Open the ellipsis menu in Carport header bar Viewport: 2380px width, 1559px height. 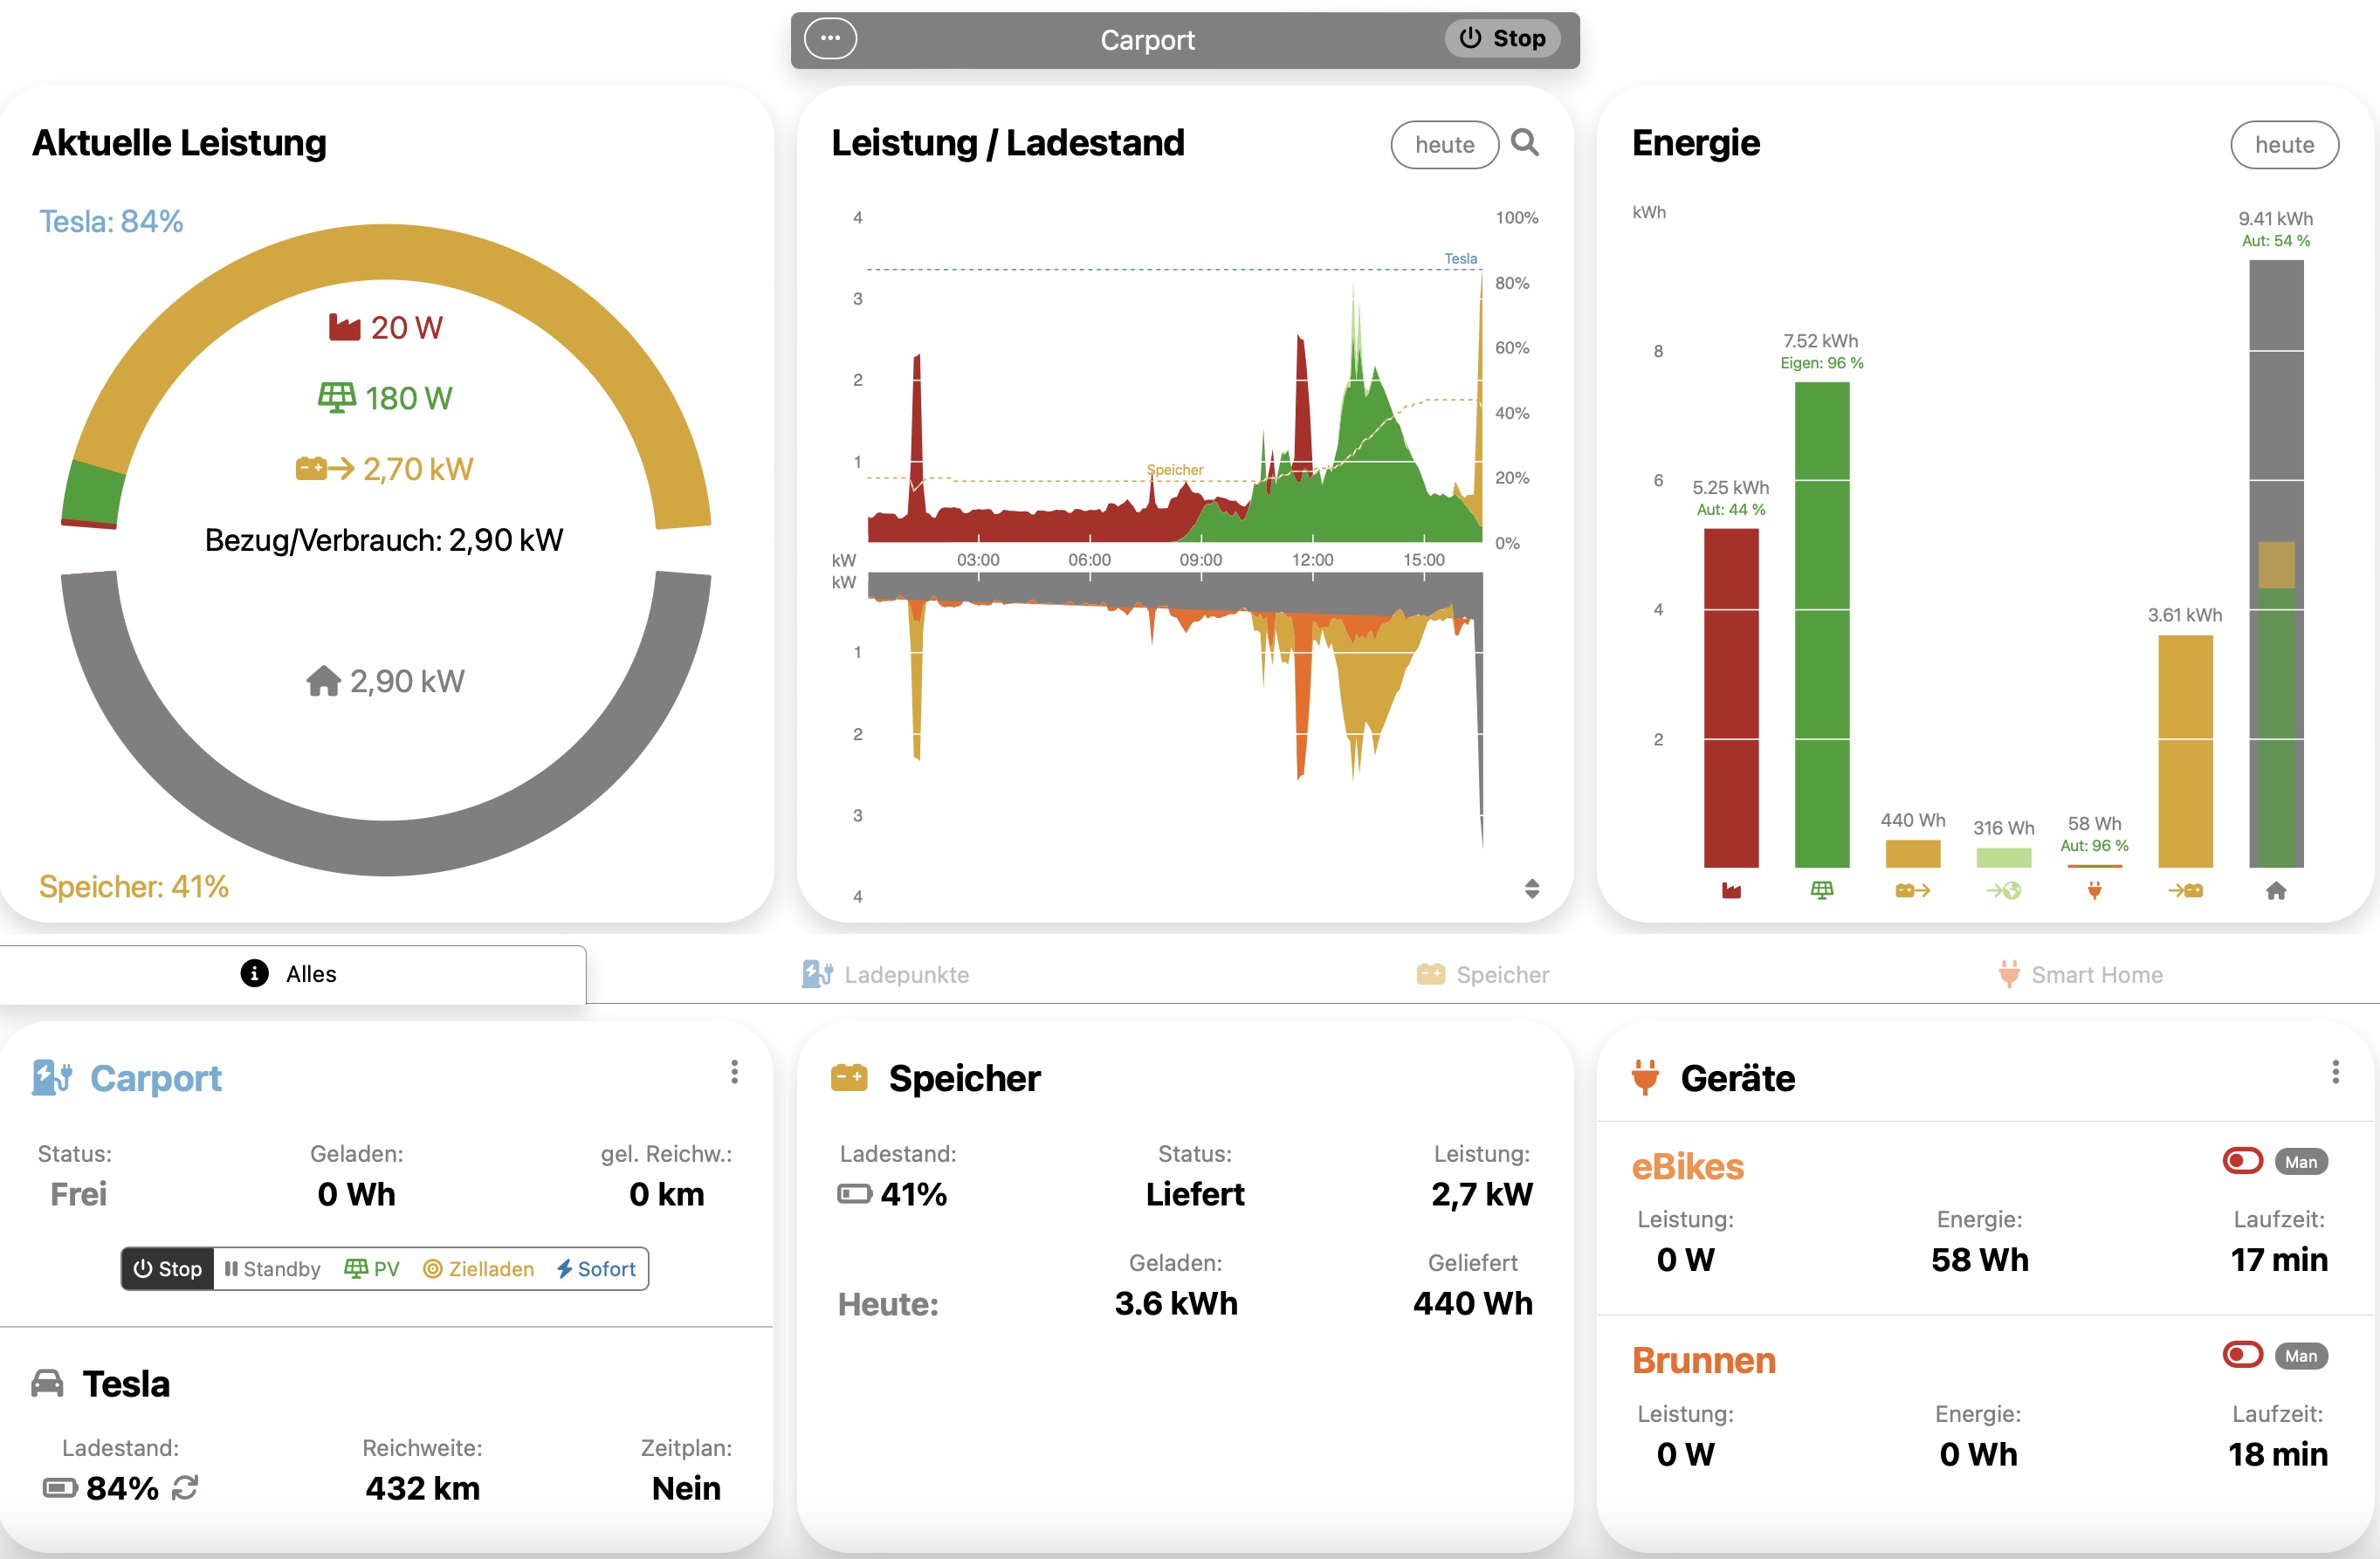pyautogui.click(x=831, y=39)
